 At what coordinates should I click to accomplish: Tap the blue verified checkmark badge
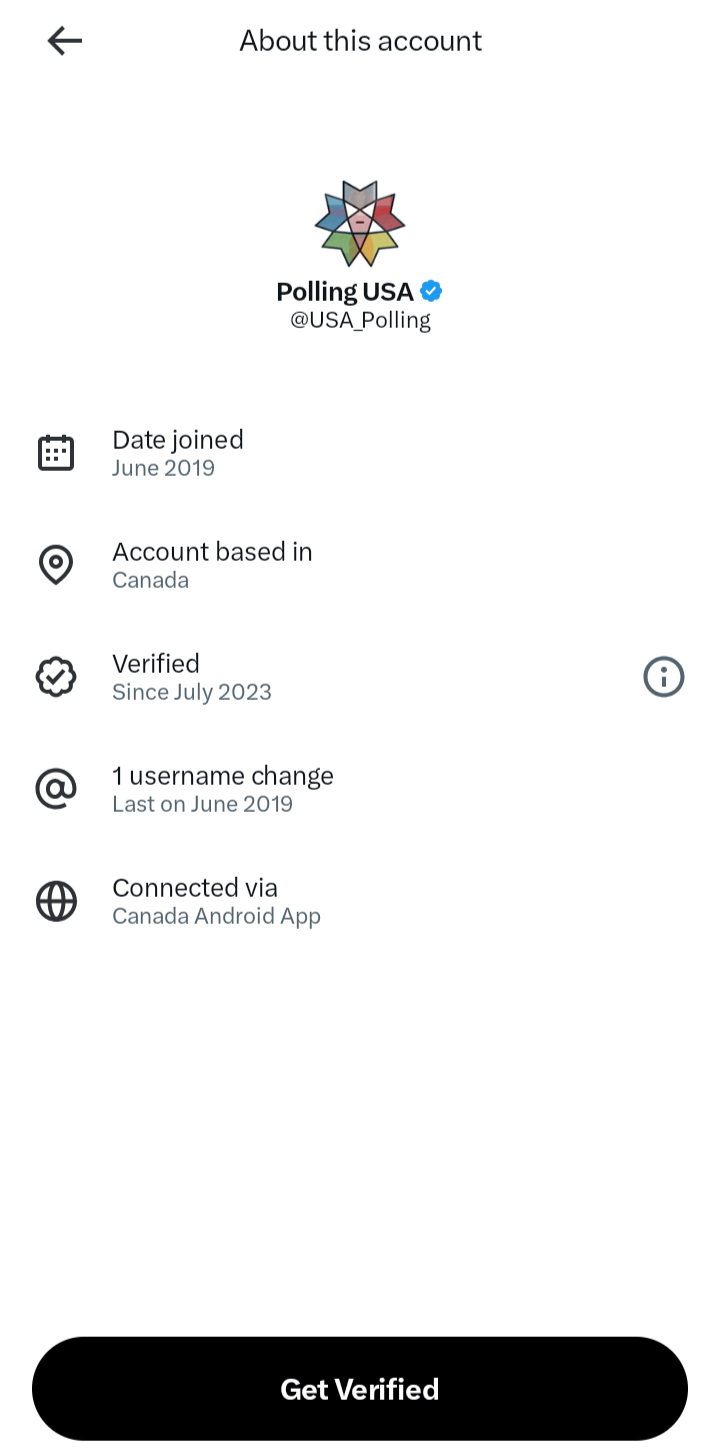coord(431,291)
